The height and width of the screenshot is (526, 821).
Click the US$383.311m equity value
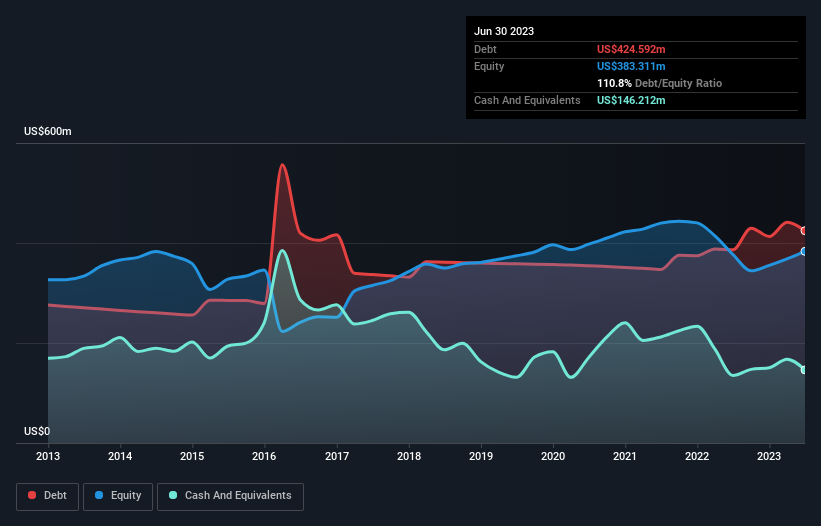pyautogui.click(x=631, y=66)
